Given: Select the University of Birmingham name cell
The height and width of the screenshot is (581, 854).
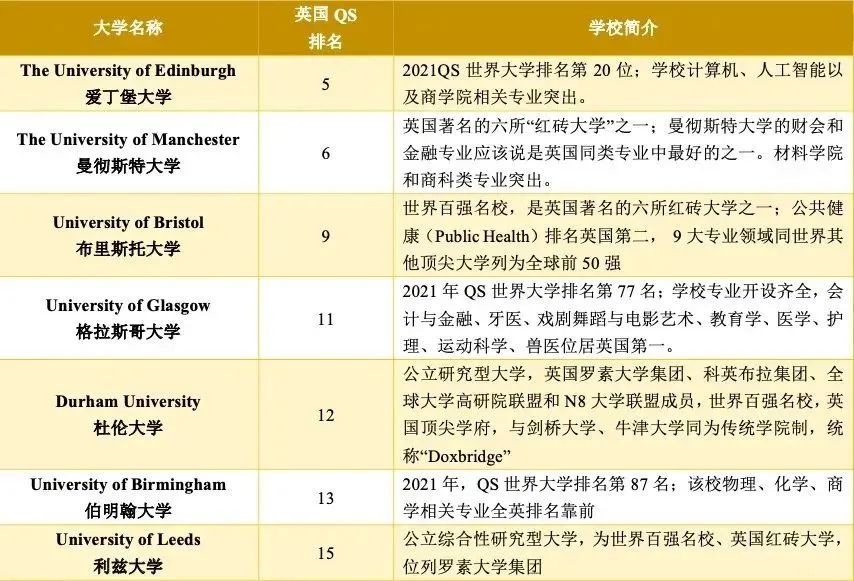Looking at the screenshot, I should coord(128,497).
